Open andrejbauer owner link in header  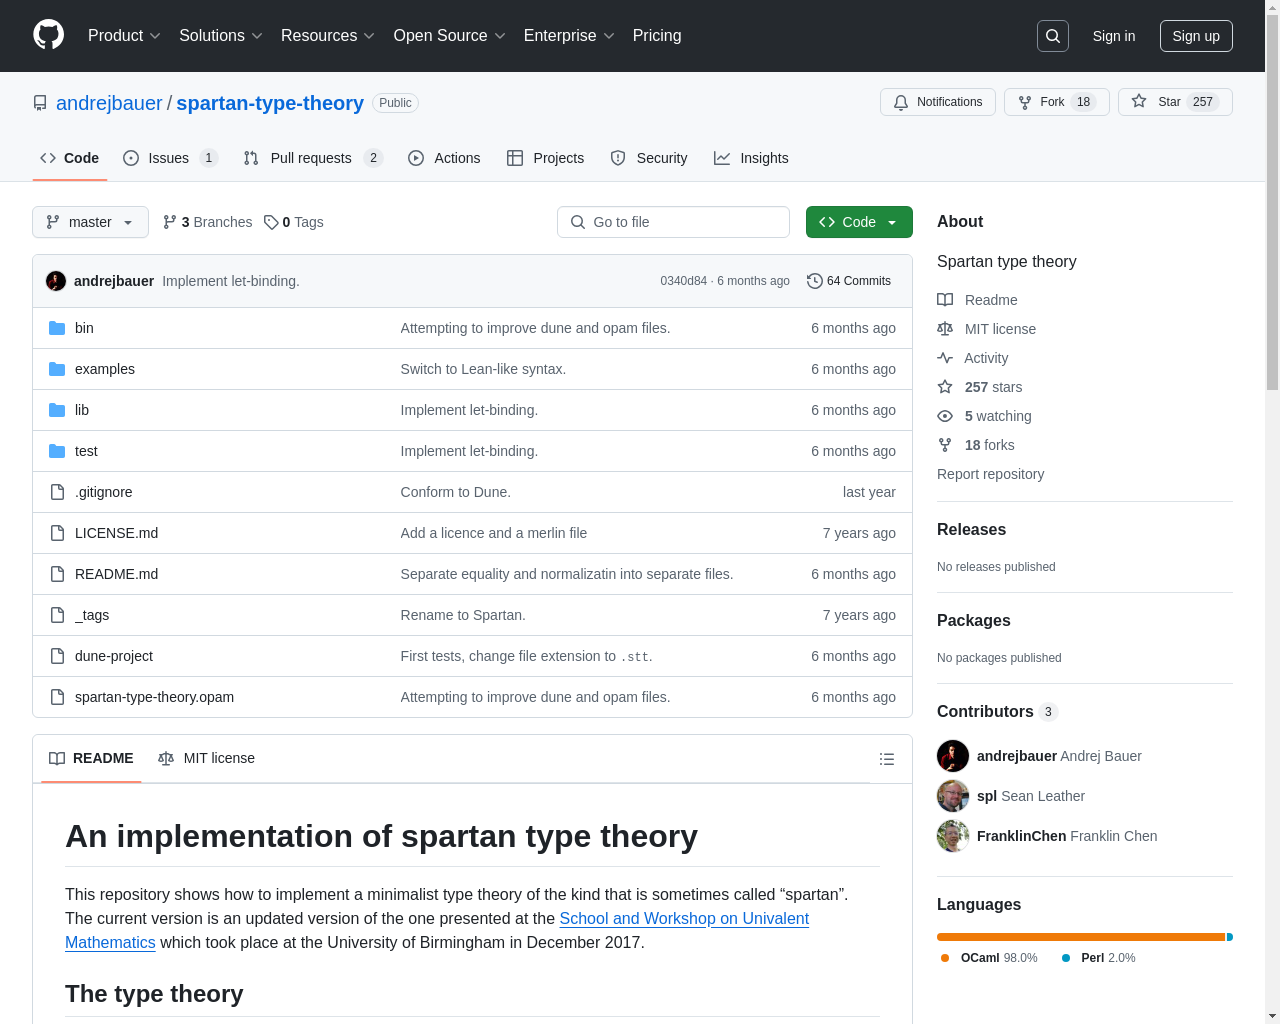click(x=109, y=103)
